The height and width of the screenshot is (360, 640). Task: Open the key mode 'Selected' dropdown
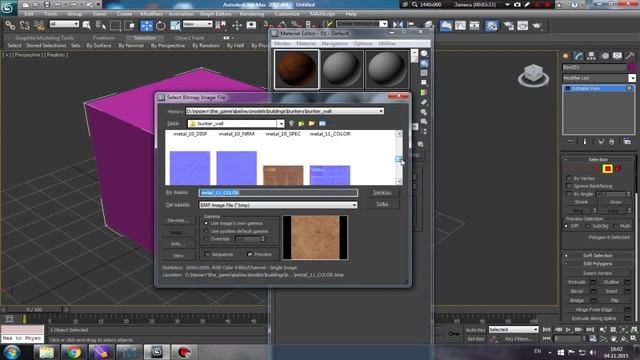[513, 329]
